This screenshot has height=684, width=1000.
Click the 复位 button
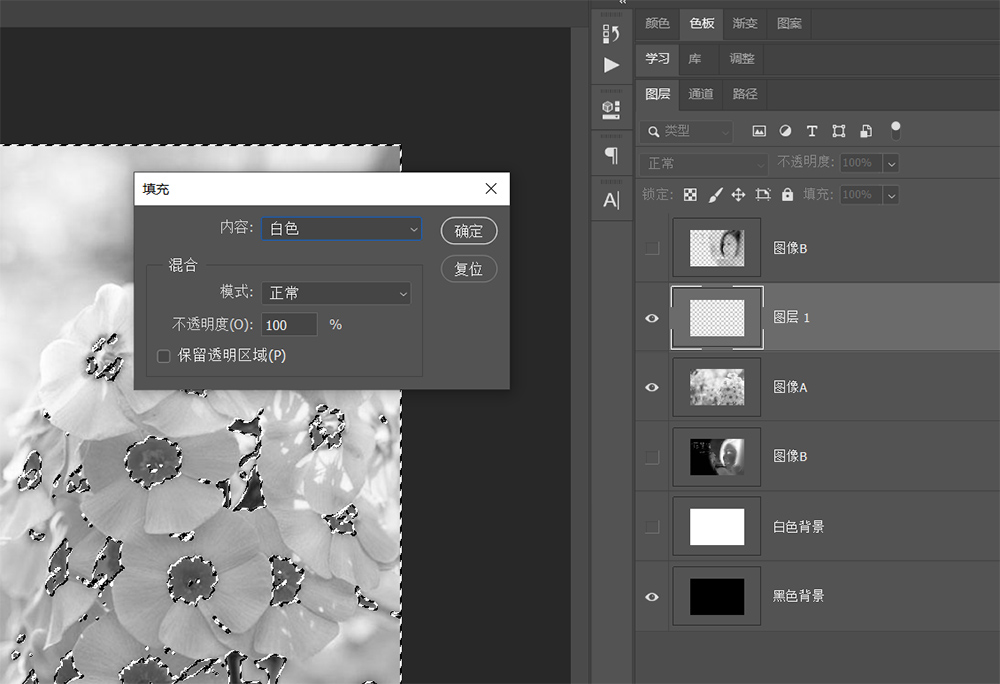(x=469, y=268)
